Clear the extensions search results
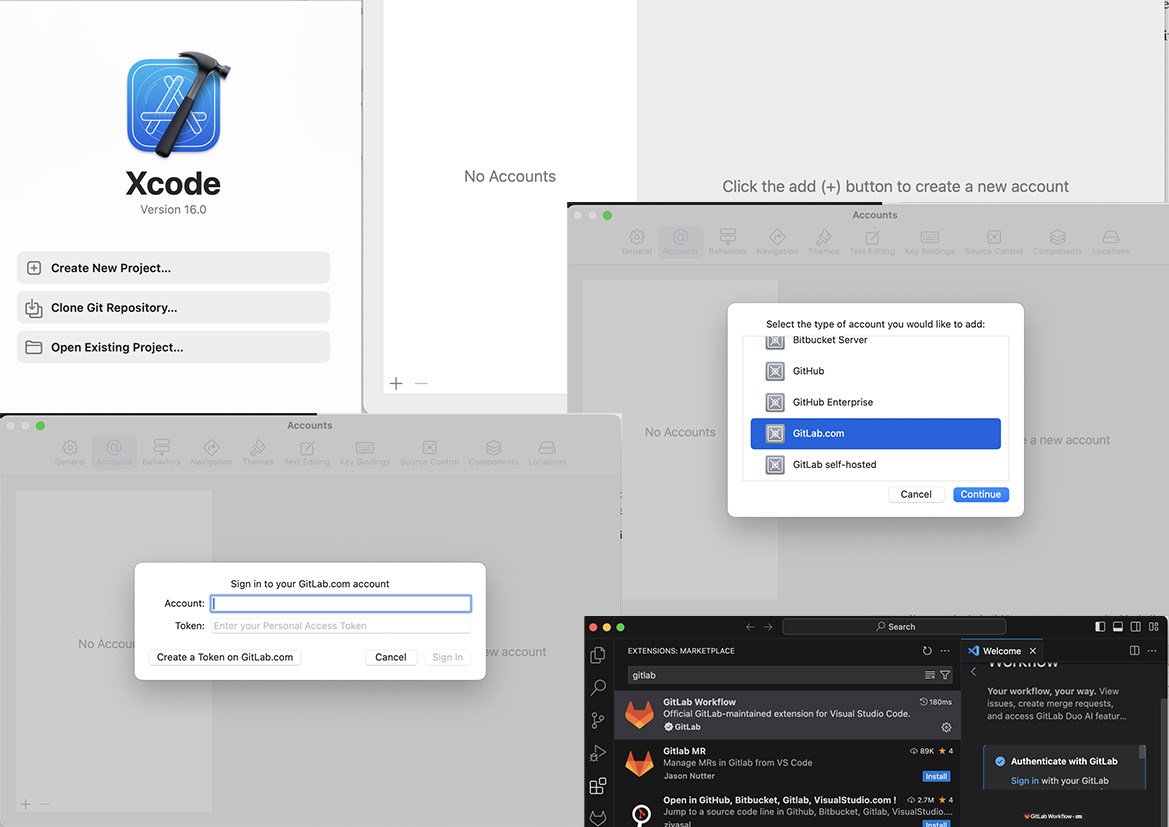 point(930,675)
